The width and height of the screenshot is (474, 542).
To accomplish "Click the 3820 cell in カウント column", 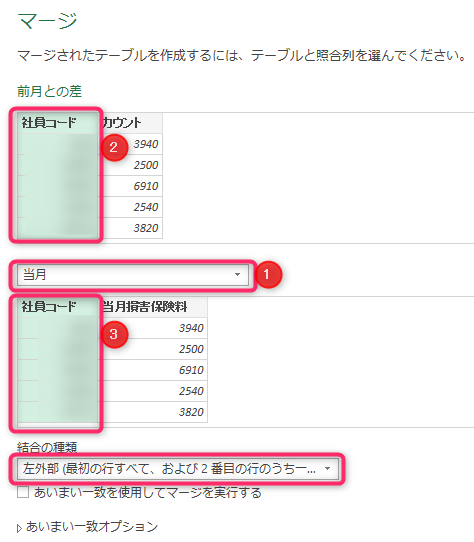I will click(146, 228).
